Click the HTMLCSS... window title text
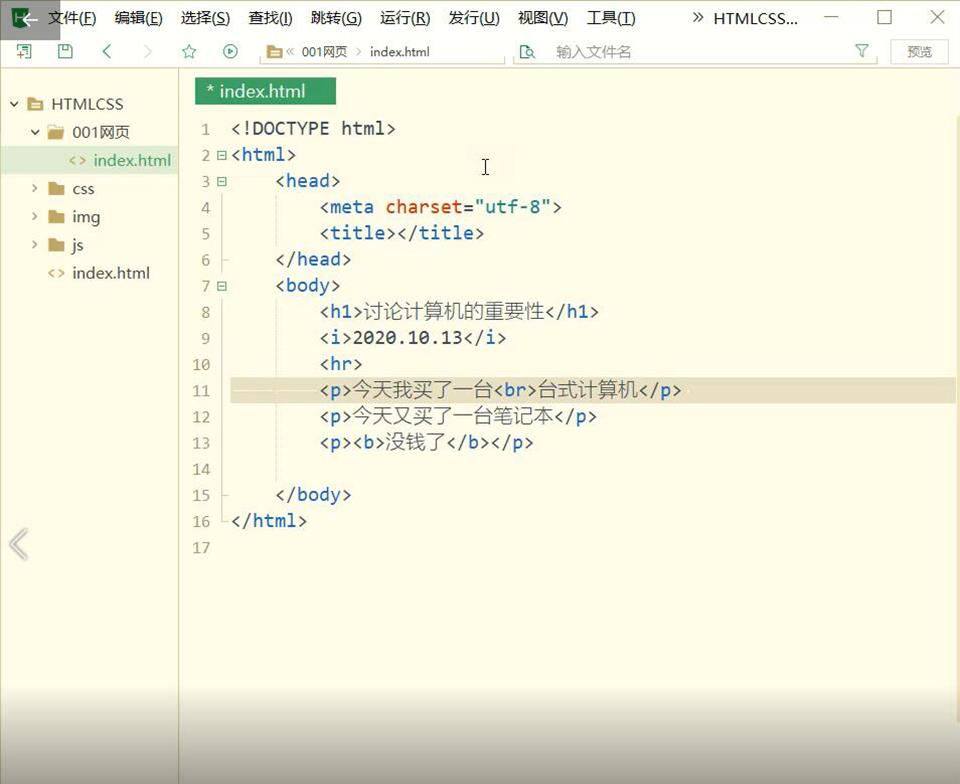Image resolution: width=960 pixels, height=784 pixels. [756, 18]
